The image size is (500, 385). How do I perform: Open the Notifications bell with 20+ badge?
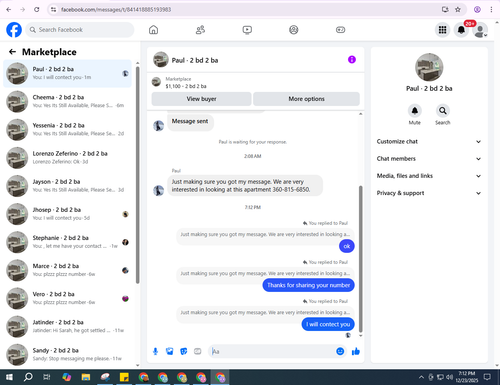click(x=461, y=30)
